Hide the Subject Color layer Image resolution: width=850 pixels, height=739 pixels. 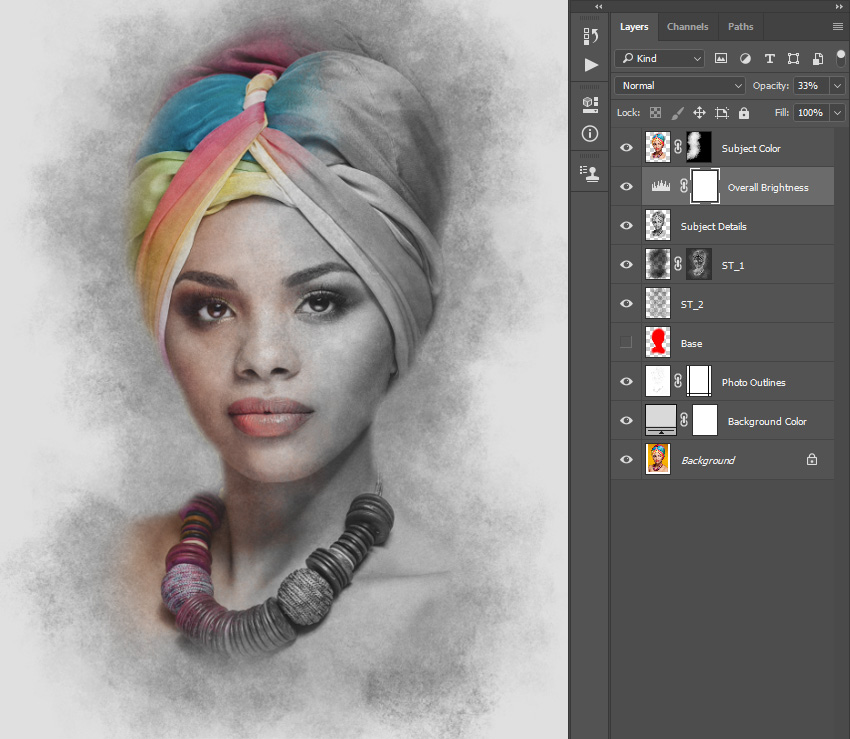click(626, 147)
